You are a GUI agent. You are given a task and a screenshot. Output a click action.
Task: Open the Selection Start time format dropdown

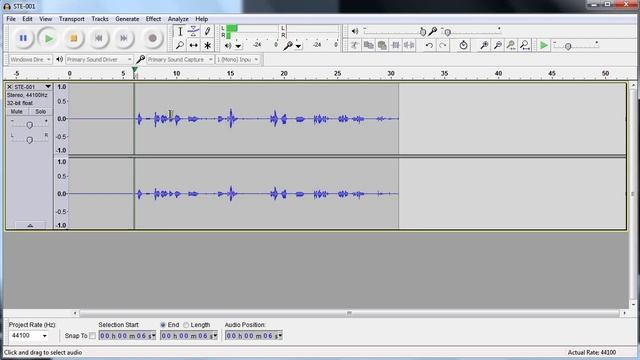(154, 336)
